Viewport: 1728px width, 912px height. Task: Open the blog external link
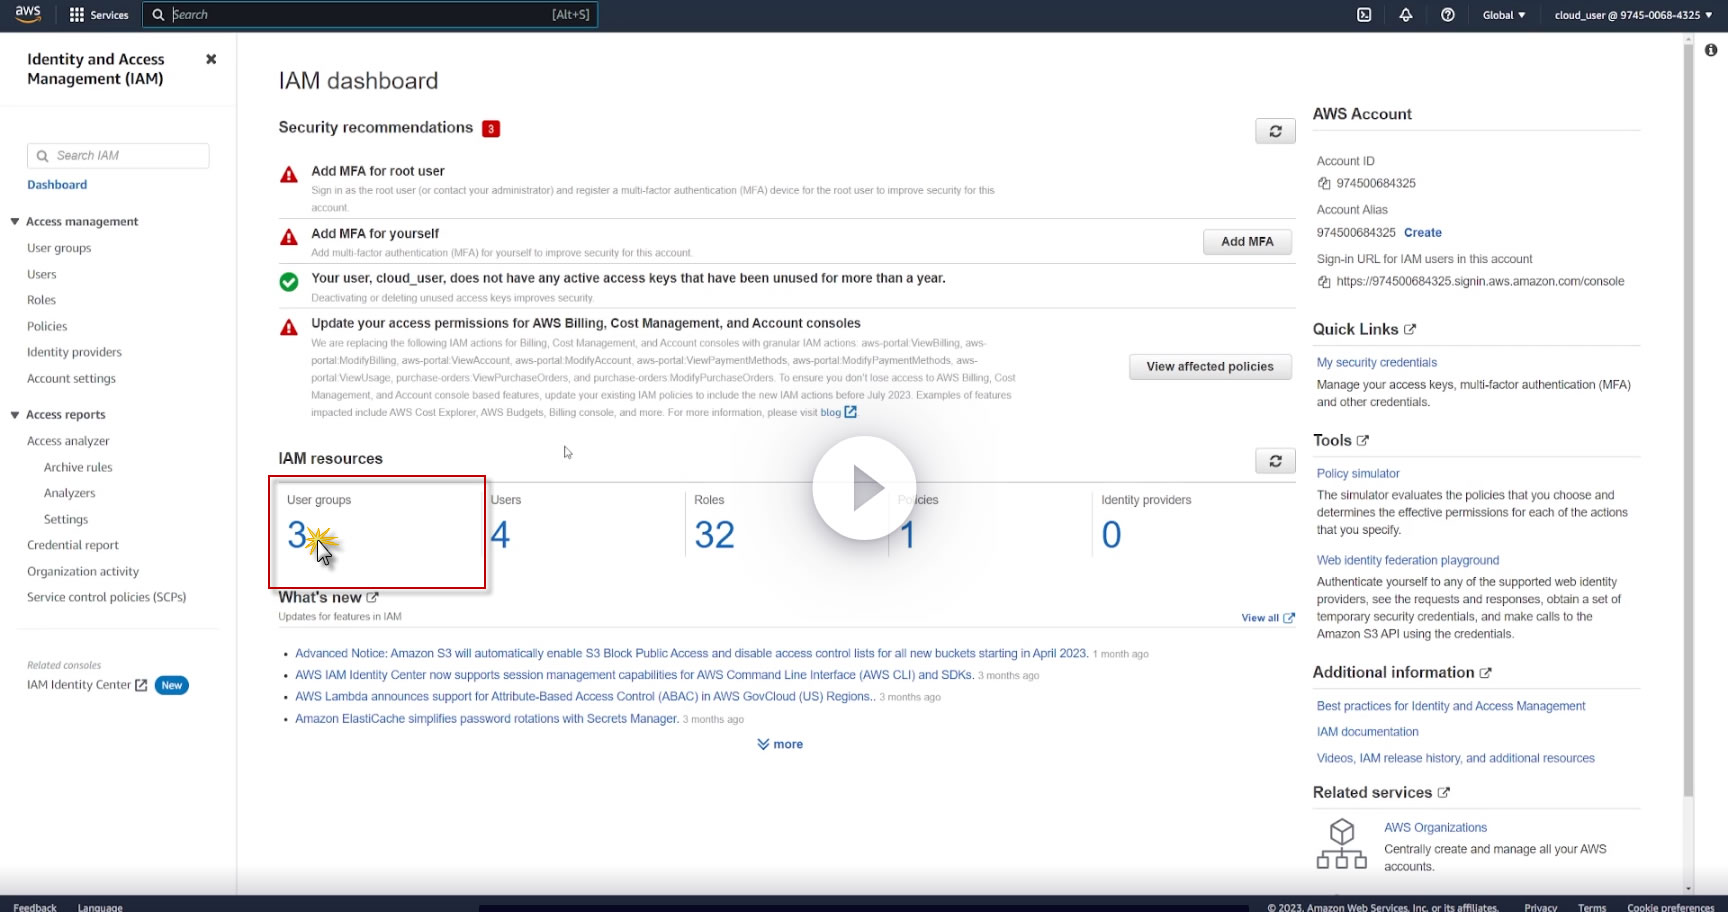tap(838, 412)
